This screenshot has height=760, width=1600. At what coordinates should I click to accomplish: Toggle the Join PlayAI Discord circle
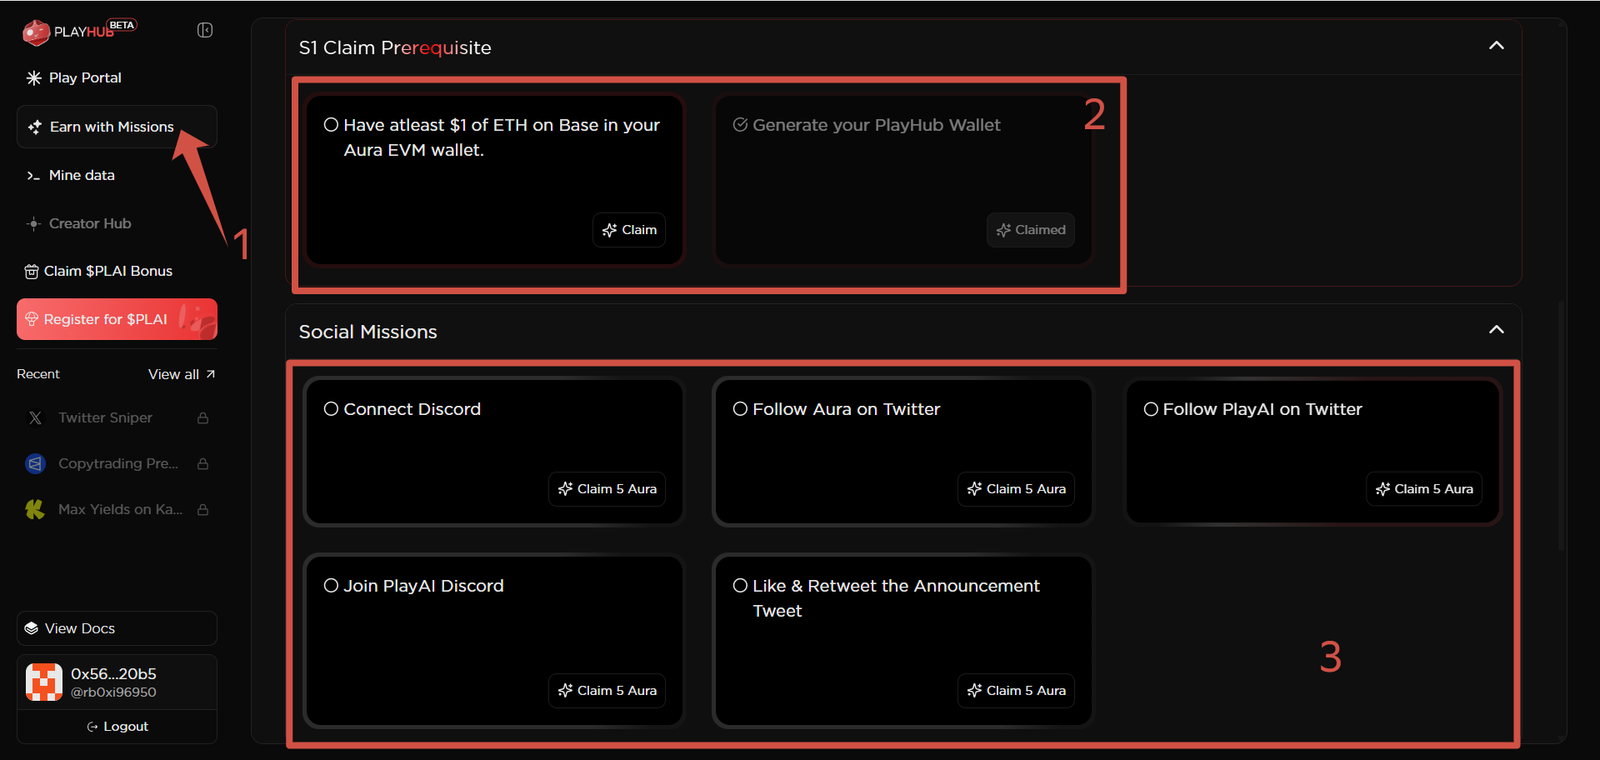[x=331, y=586]
